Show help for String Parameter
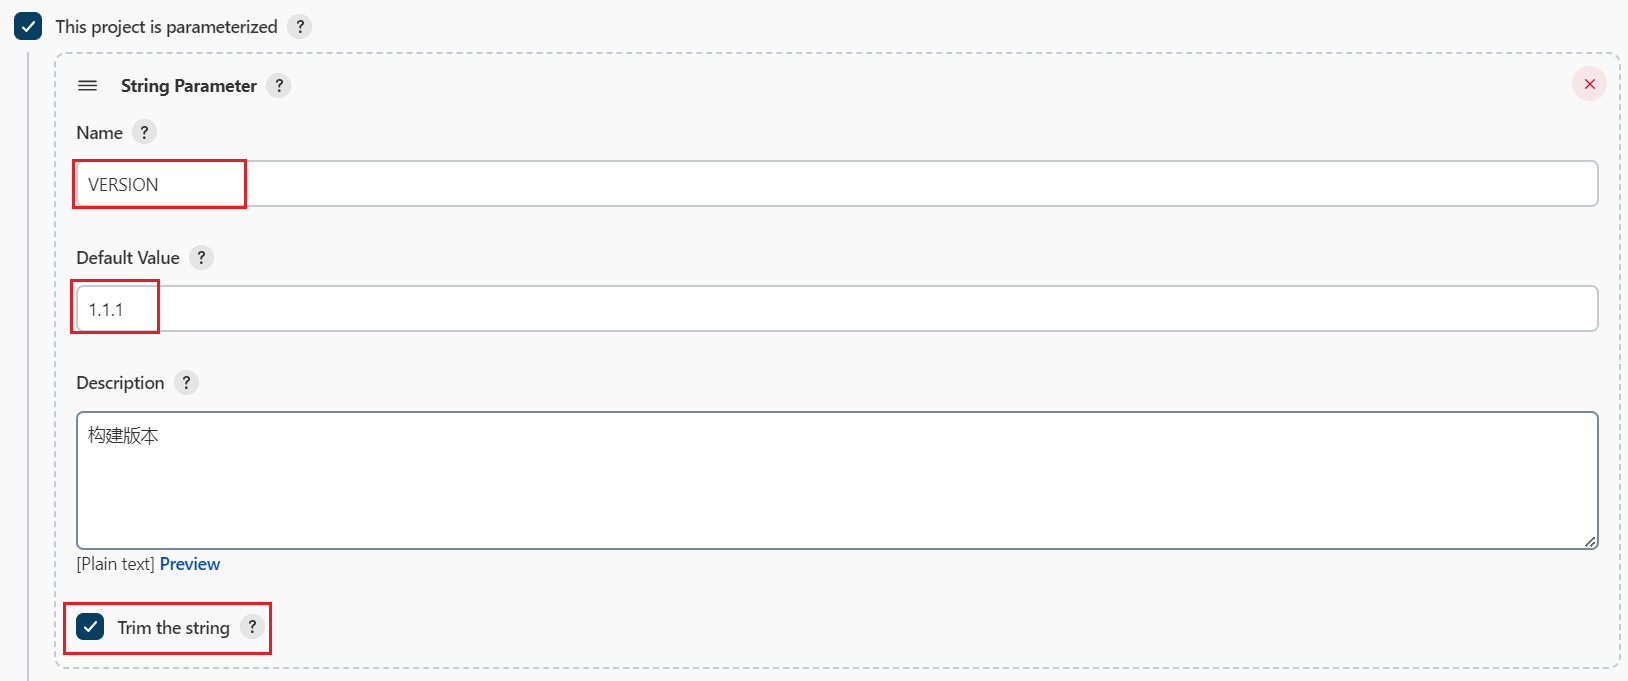1628x681 pixels. 279,86
